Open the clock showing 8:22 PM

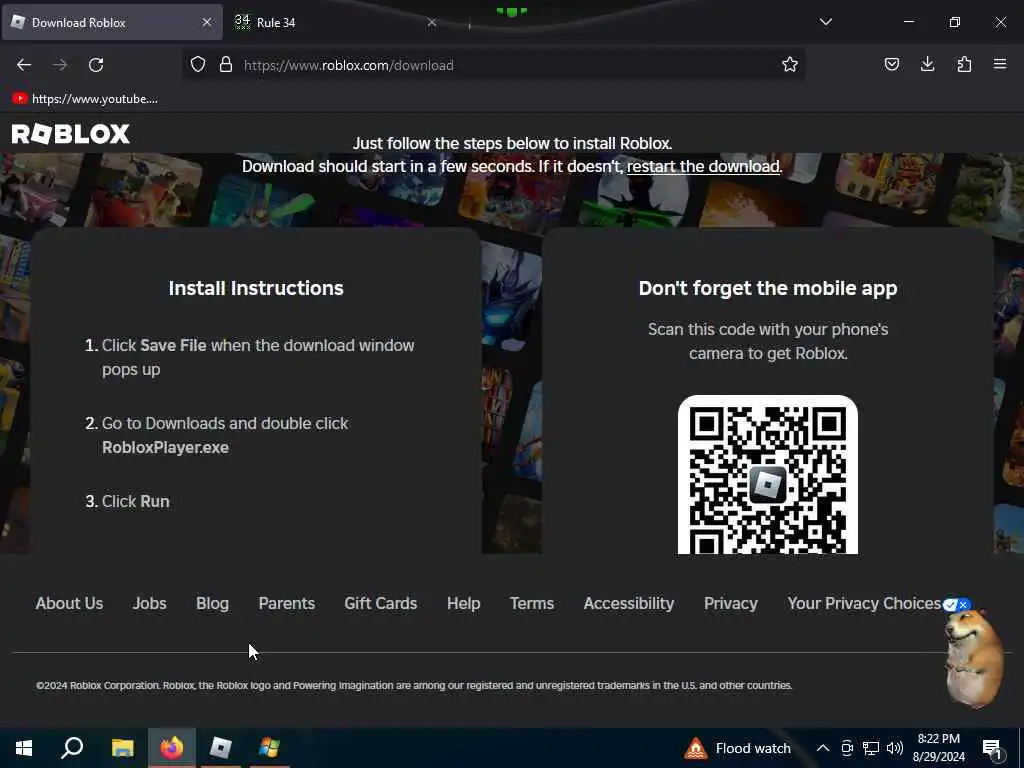pyautogui.click(x=938, y=748)
